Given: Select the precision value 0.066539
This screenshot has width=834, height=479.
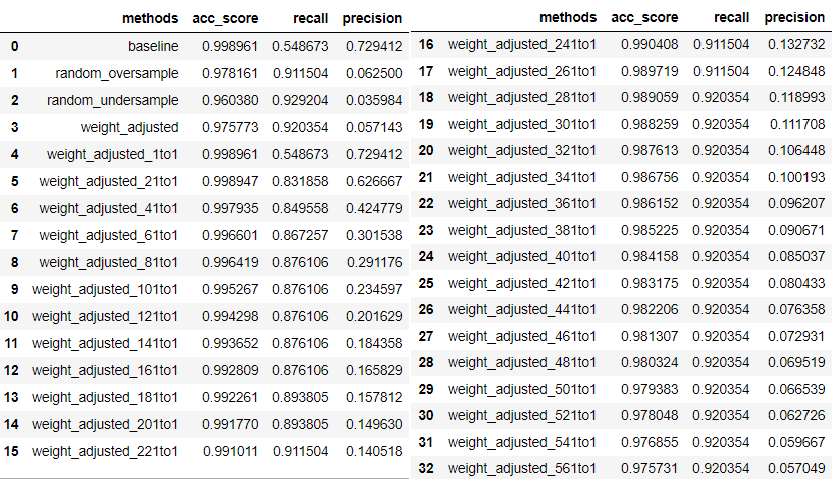Looking at the screenshot, I should click(796, 389).
